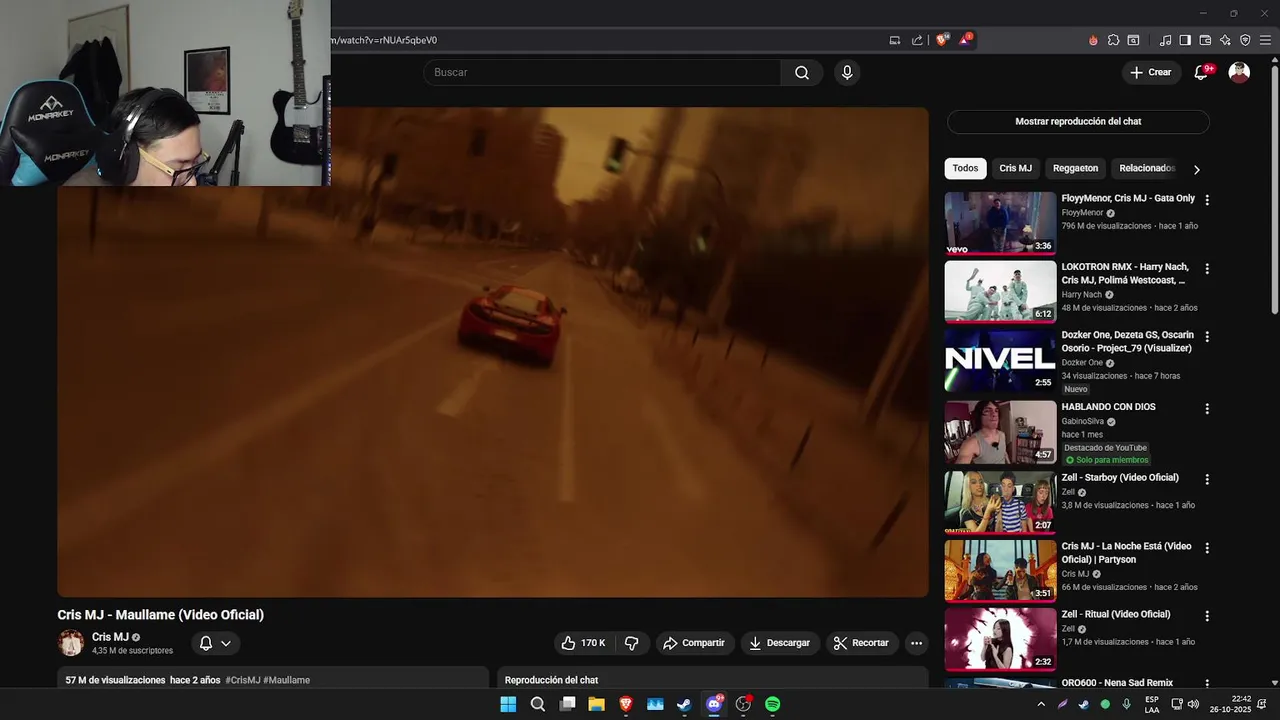The height and width of the screenshot is (720, 1280).
Task: Open options menu for Zell Ritual
Action: (1207, 616)
